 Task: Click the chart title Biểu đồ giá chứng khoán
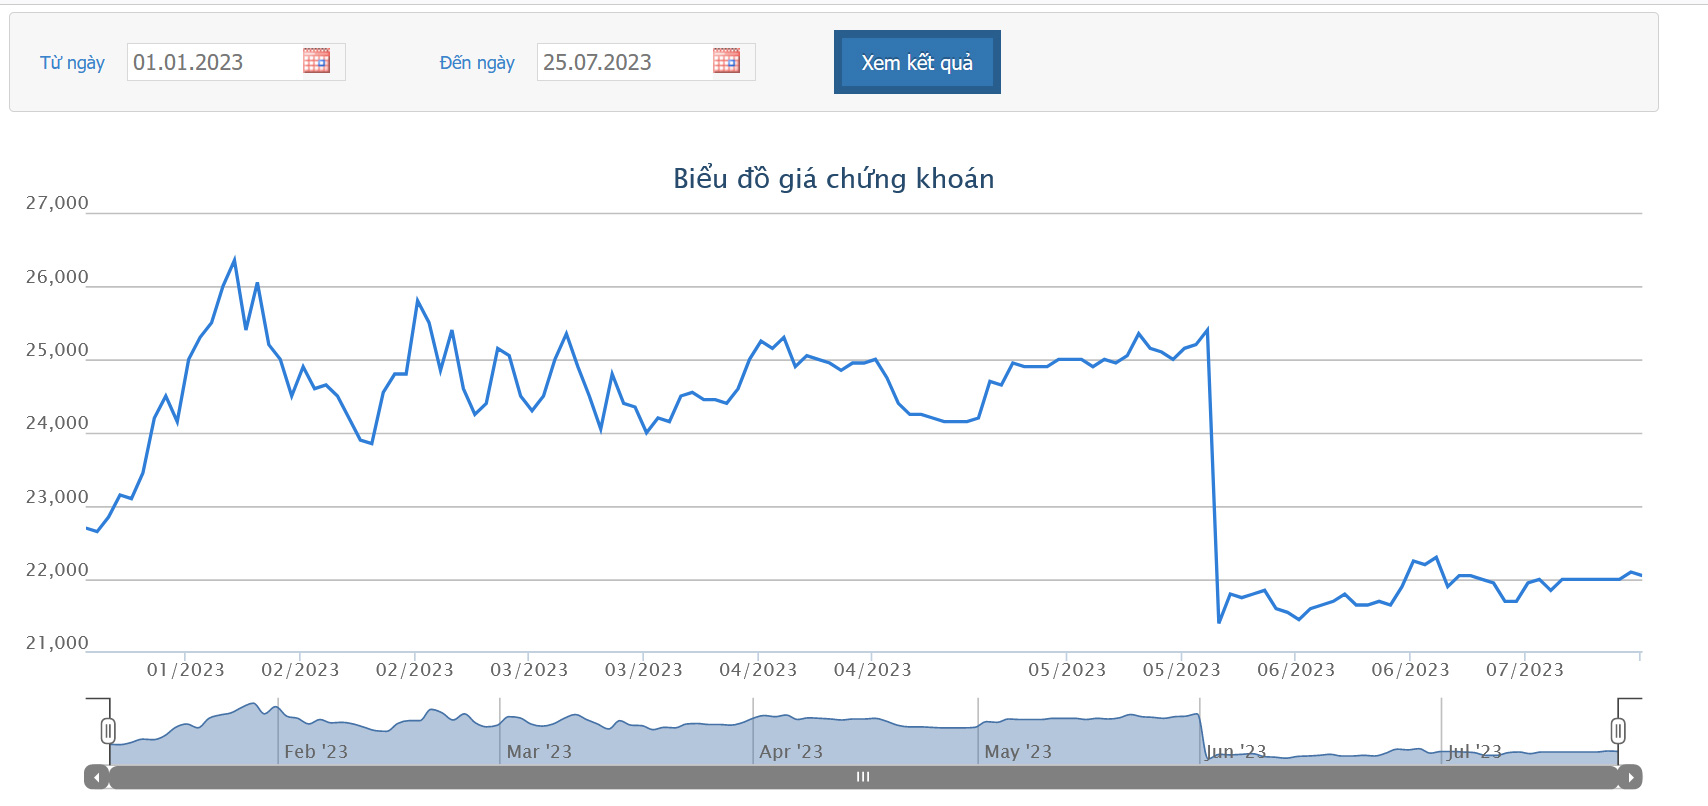click(833, 179)
